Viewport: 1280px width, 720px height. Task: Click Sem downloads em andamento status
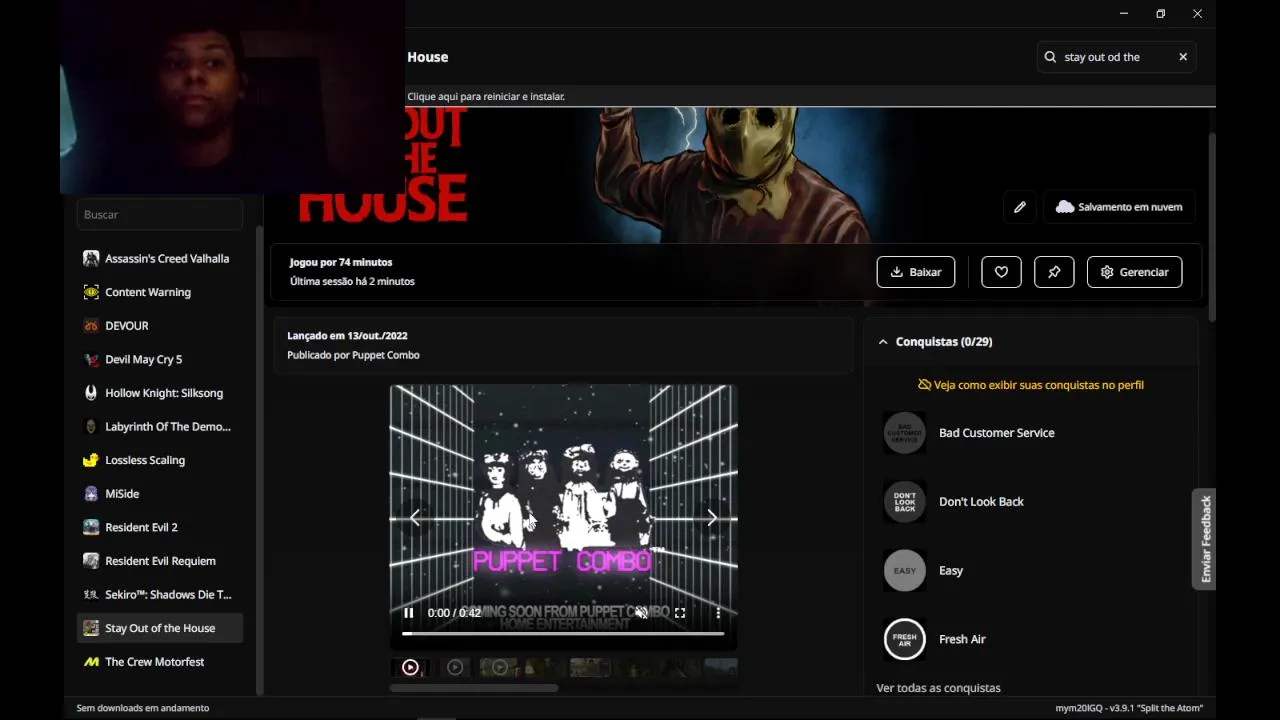(143, 708)
